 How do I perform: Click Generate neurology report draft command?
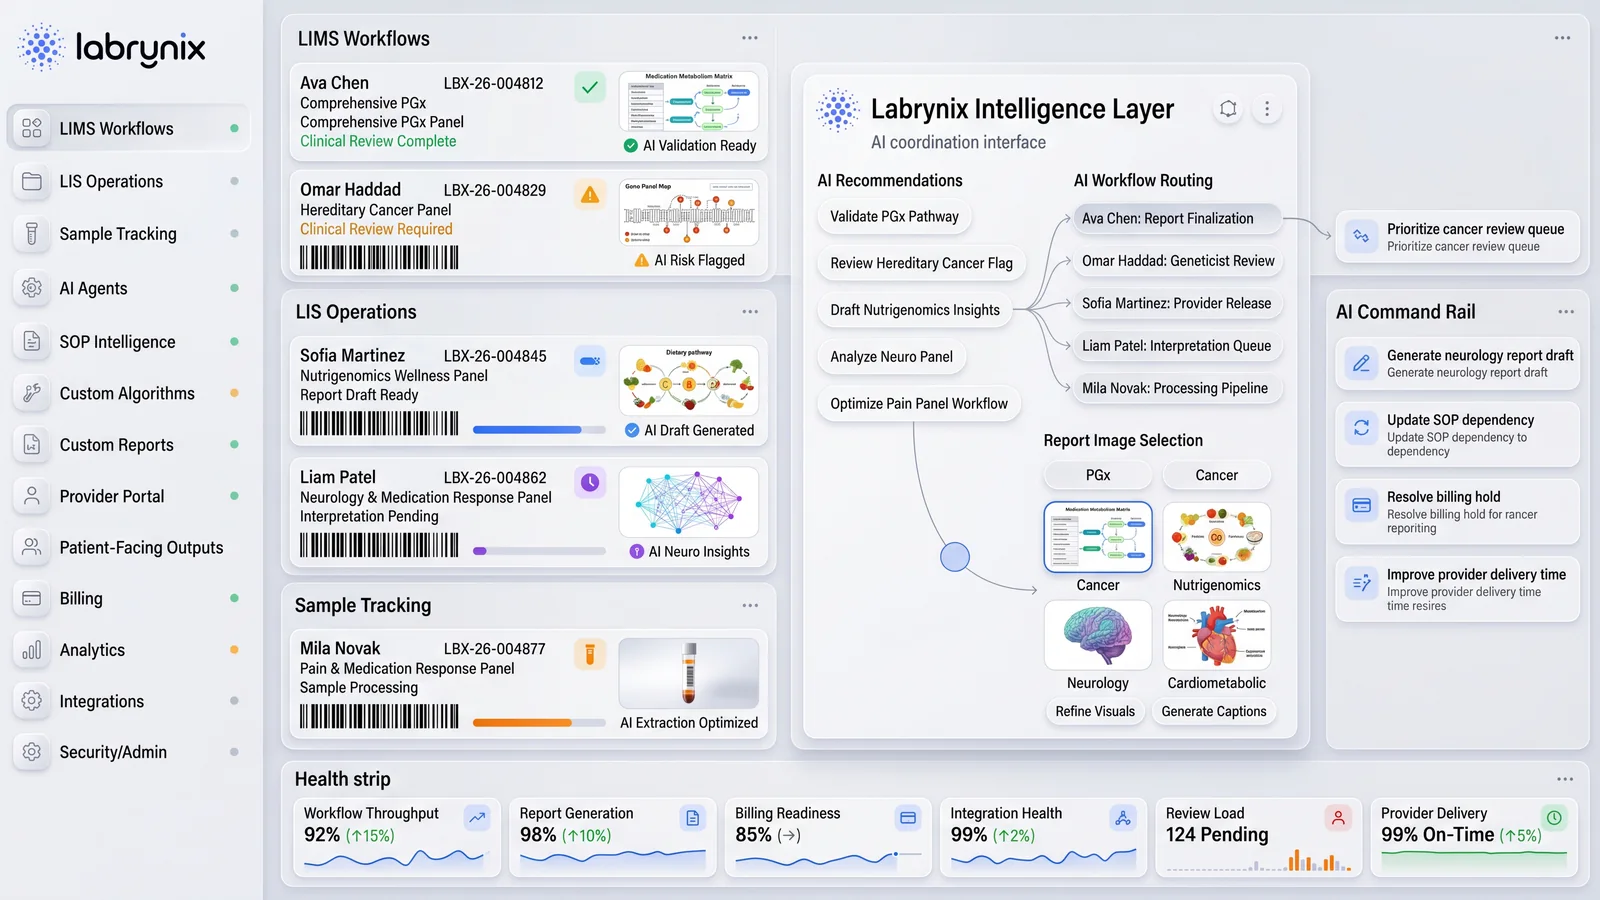pos(1458,363)
